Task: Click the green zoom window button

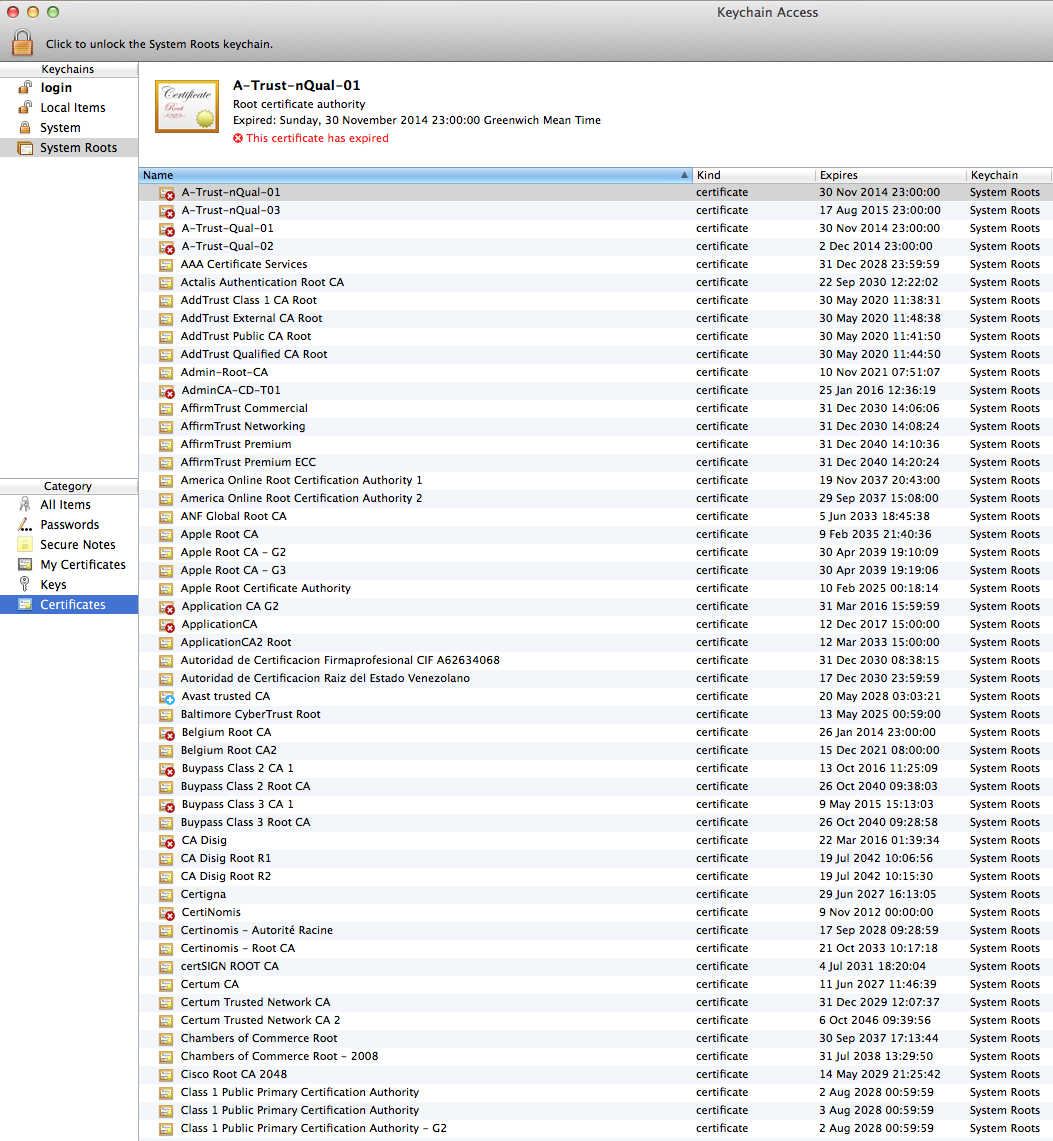Action: tap(52, 12)
